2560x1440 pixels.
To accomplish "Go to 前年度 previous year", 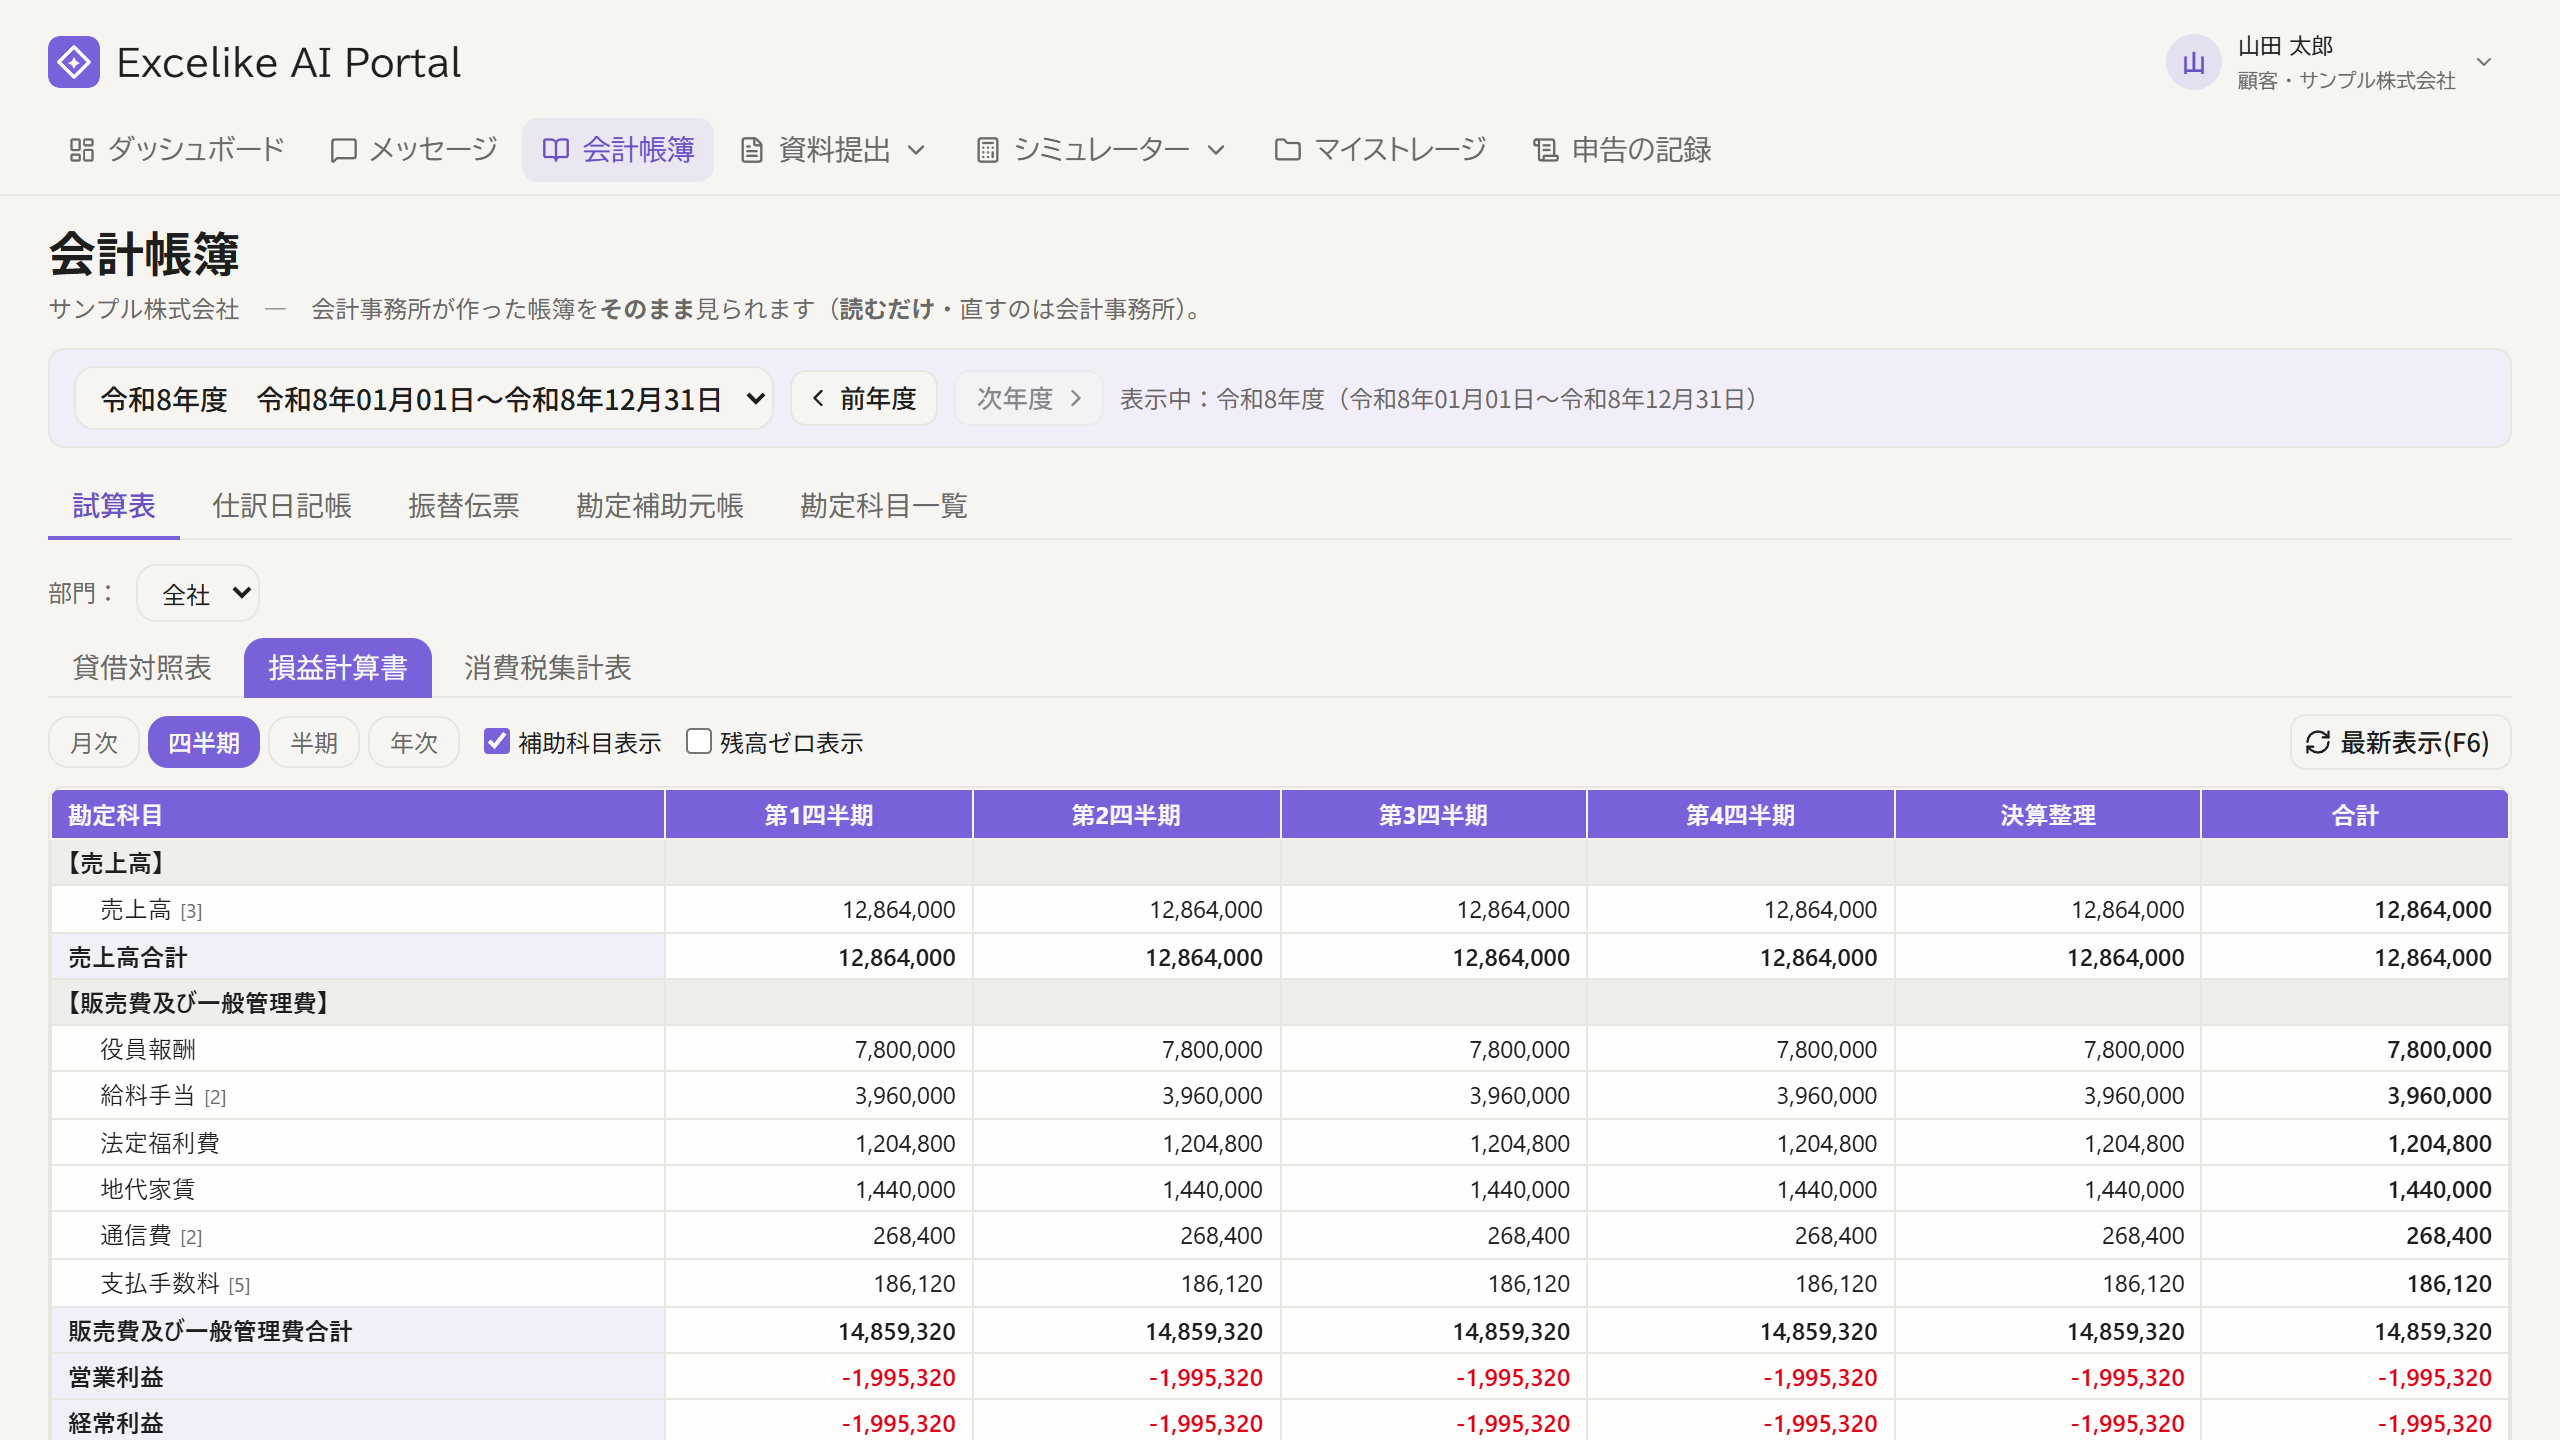I will point(864,398).
